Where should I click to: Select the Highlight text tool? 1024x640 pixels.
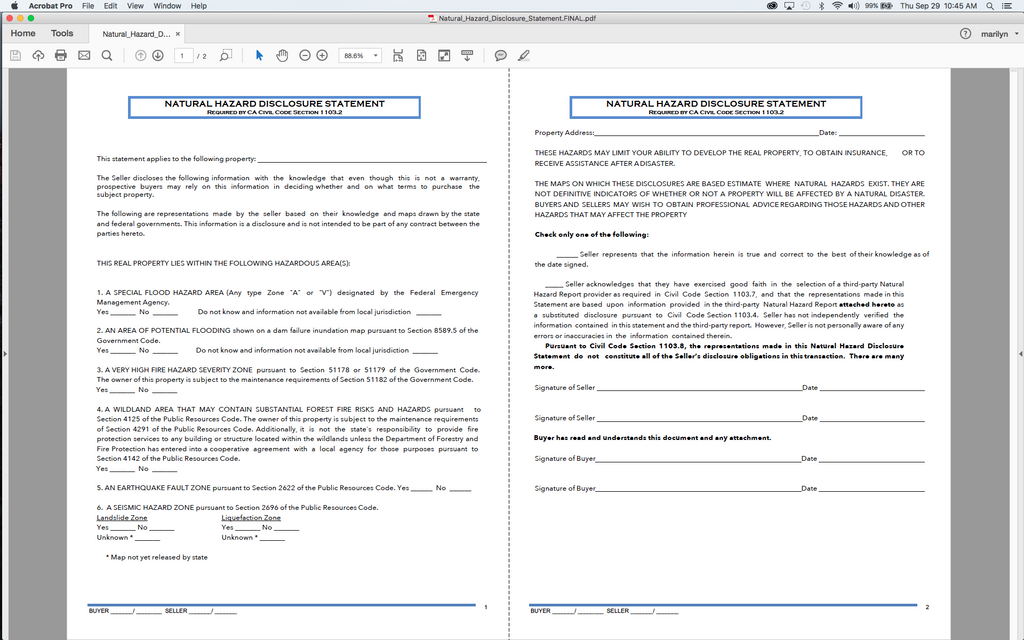click(x=523, y=55)
